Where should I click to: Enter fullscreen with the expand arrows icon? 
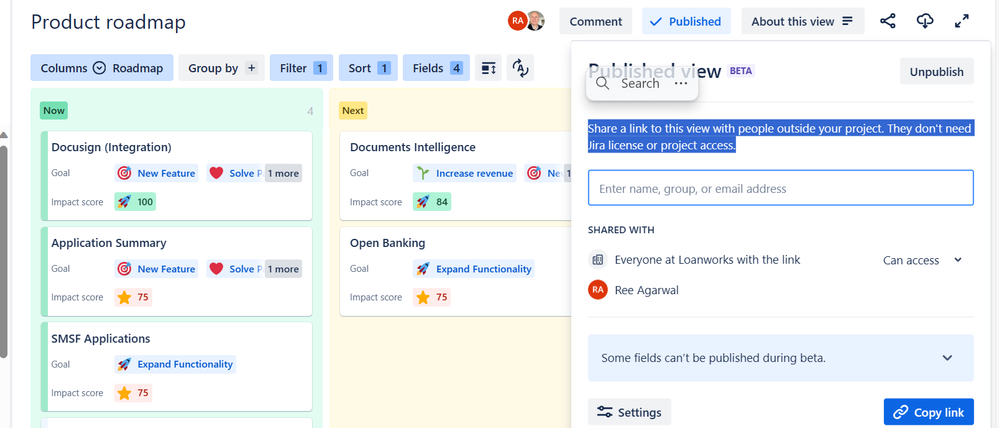coord(961,21)
